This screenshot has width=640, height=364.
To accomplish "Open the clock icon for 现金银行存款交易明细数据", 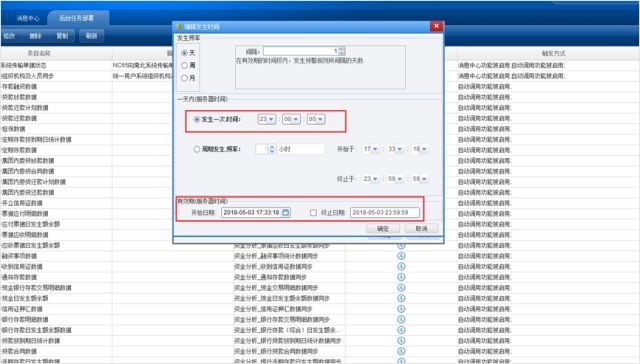I will [401, 288].
